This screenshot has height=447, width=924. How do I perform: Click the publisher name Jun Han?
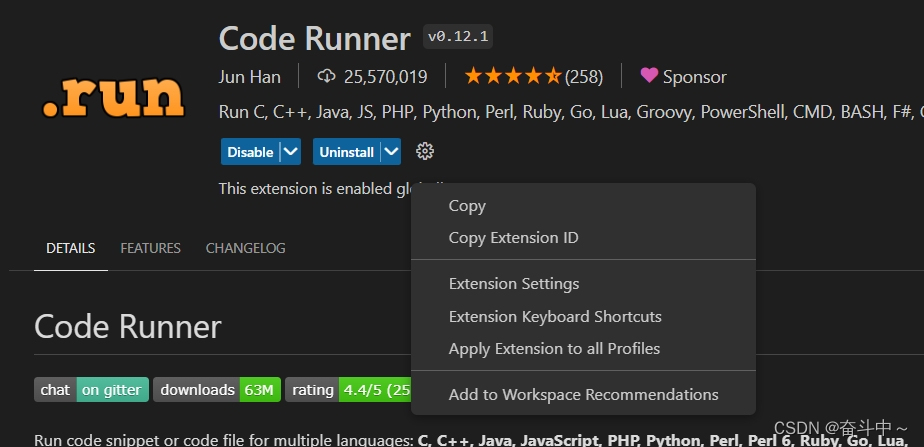coord(249,77)
